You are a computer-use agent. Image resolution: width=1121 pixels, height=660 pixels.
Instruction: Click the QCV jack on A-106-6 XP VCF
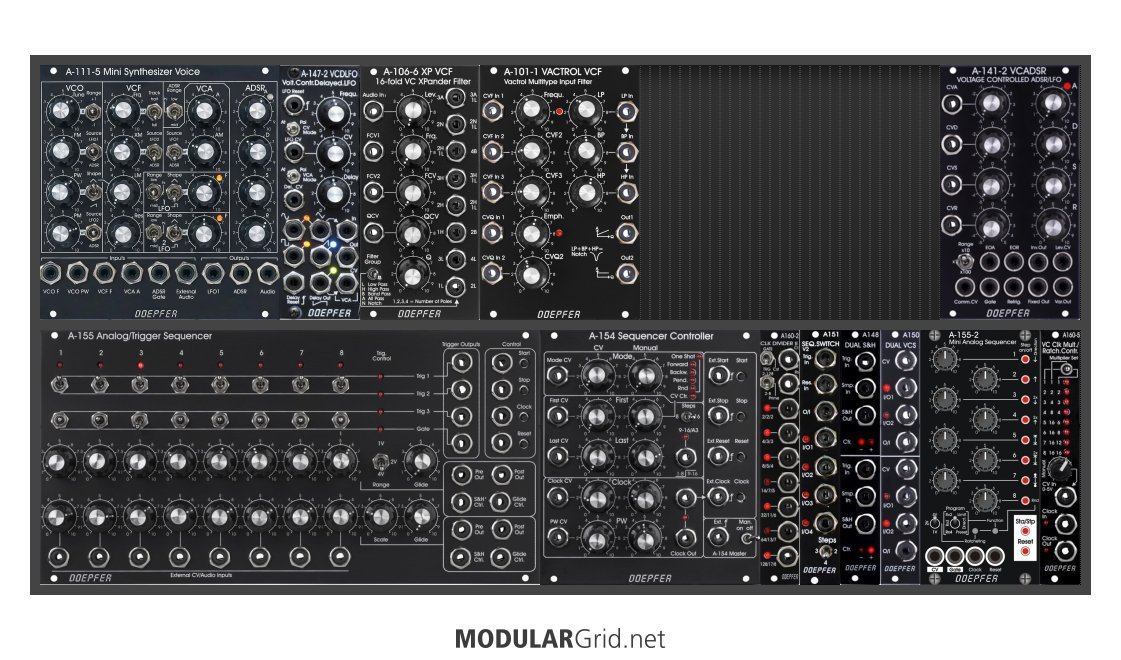coord(373,232)
